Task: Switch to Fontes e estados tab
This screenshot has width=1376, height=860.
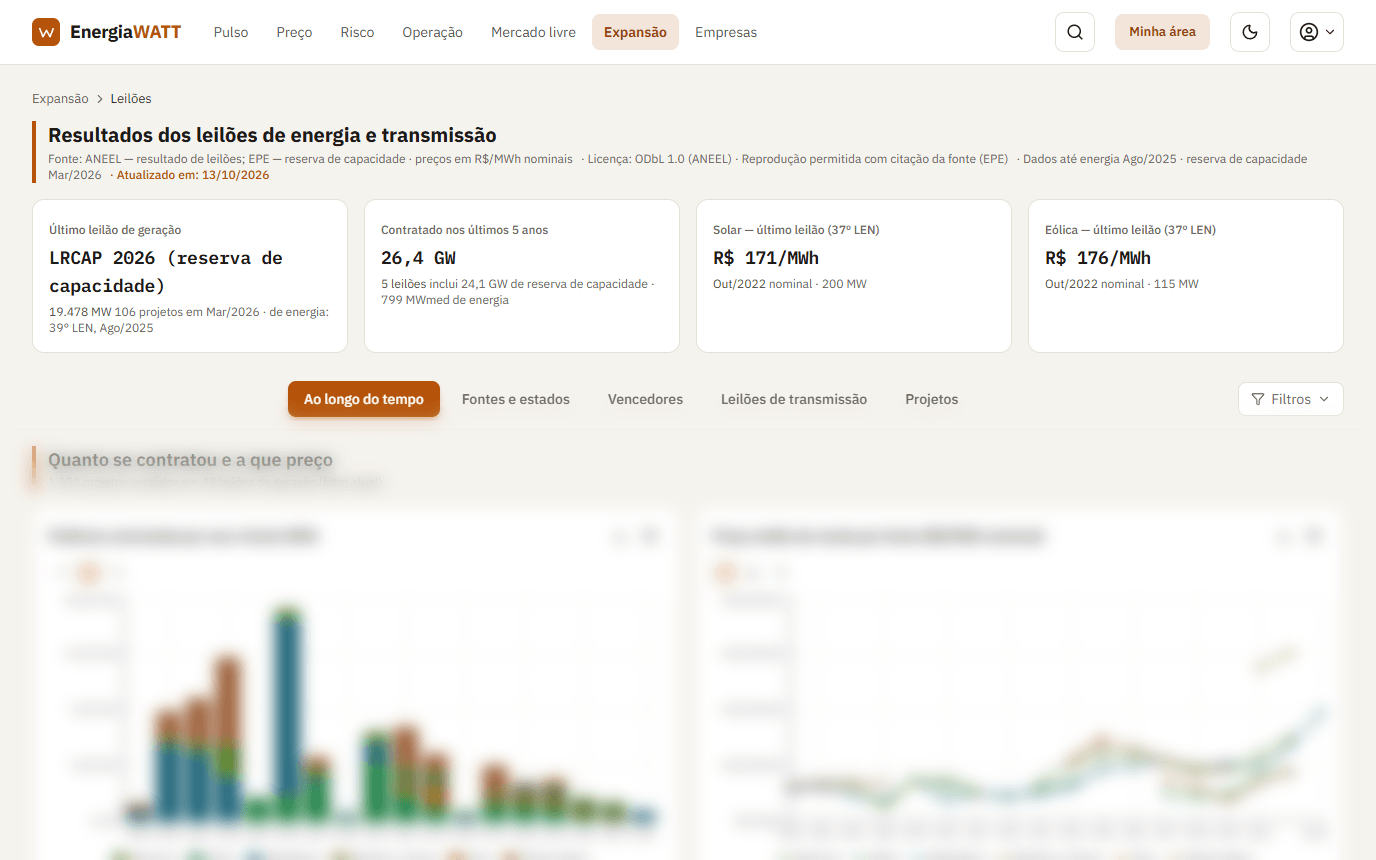Action: pyautogui.click(x=516, y=399)
